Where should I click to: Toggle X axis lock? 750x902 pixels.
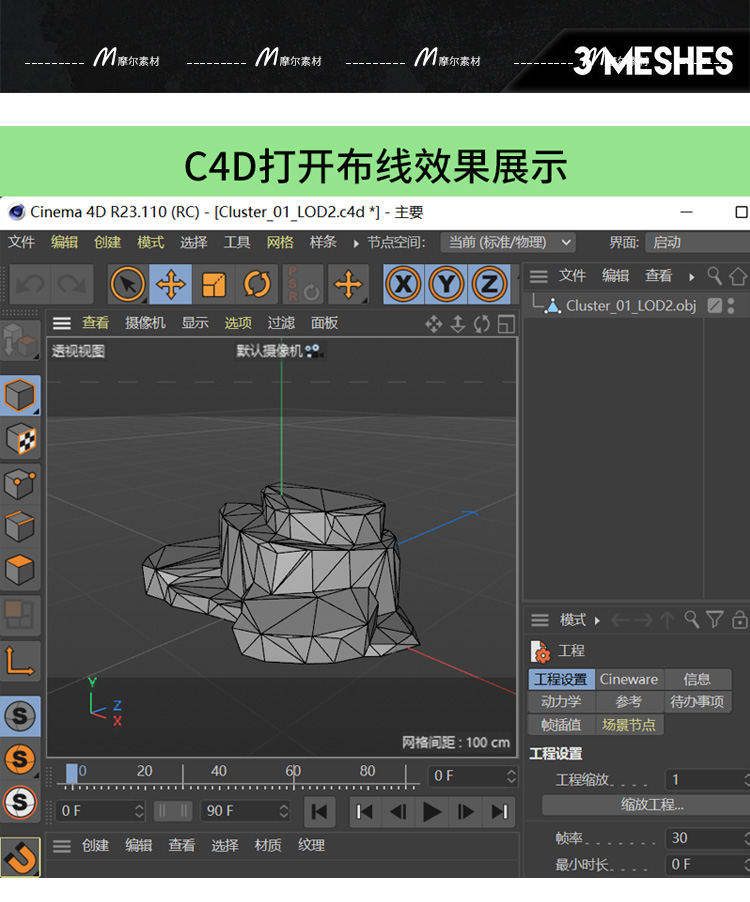coord(403,285)
